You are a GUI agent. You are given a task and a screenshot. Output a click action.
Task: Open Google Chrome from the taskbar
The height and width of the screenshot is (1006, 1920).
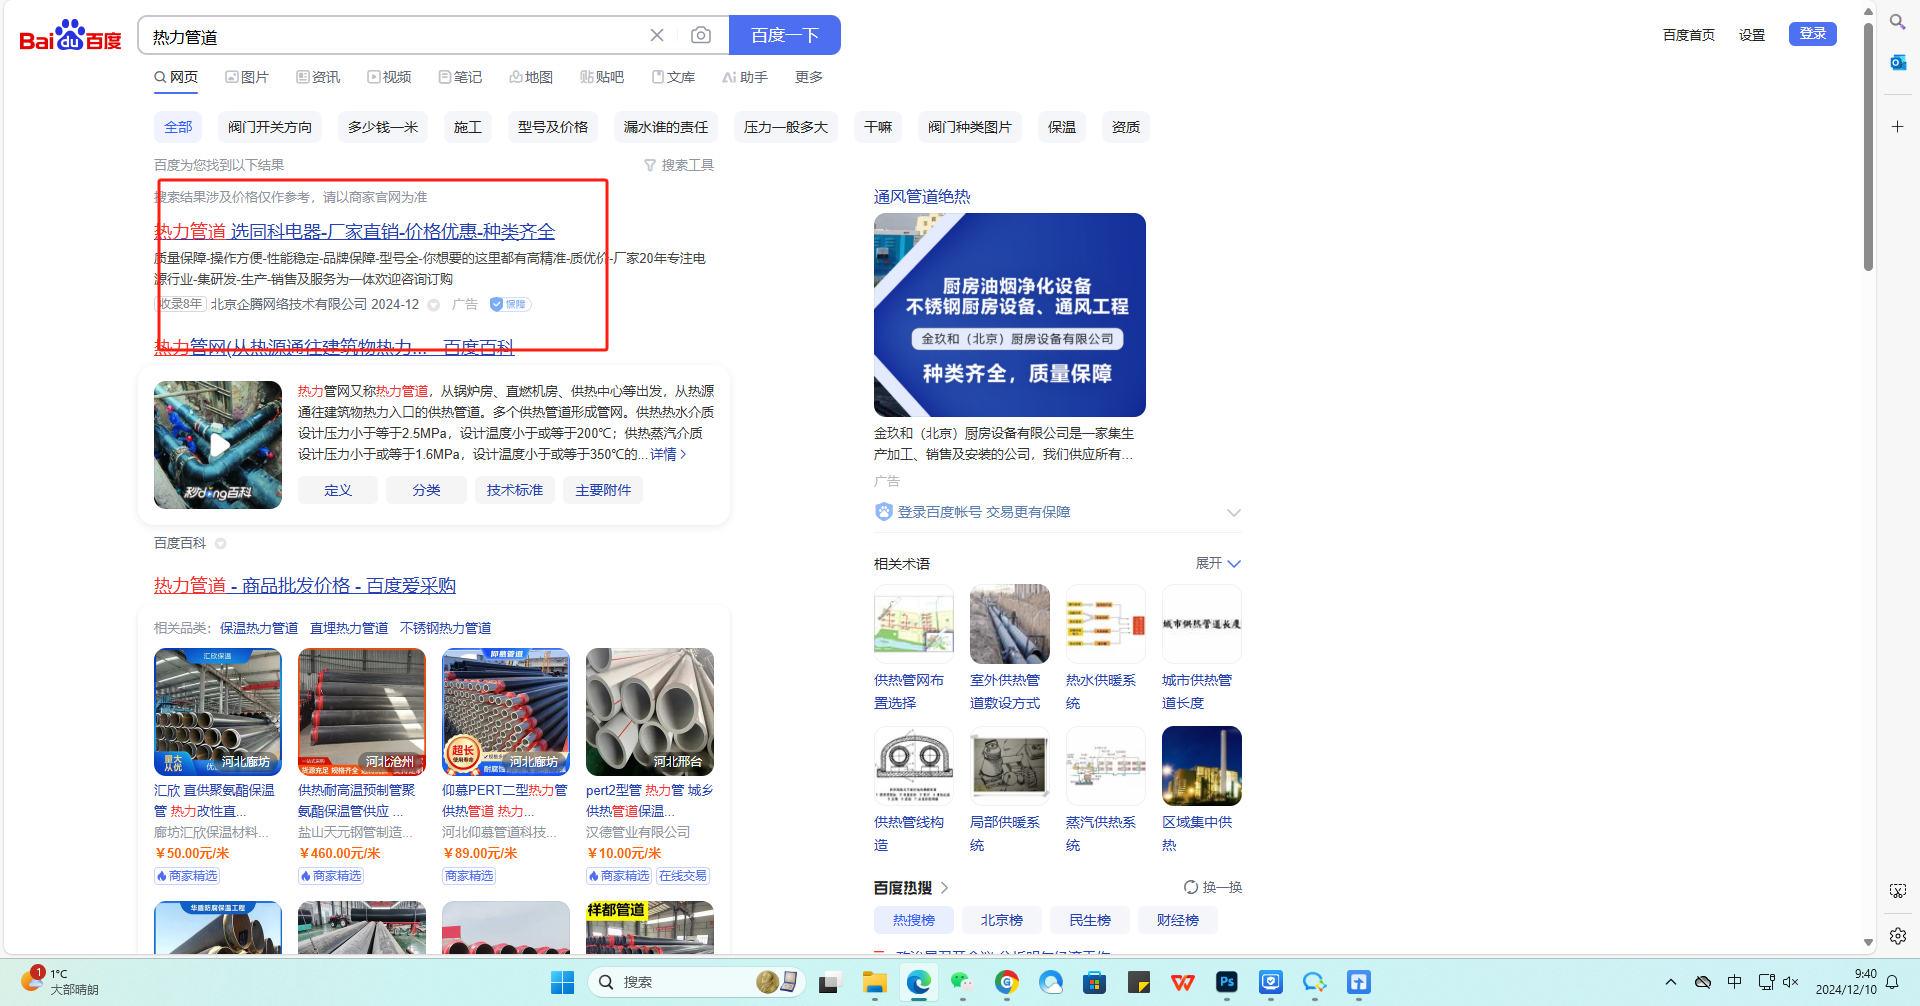tap(1007, 983)
